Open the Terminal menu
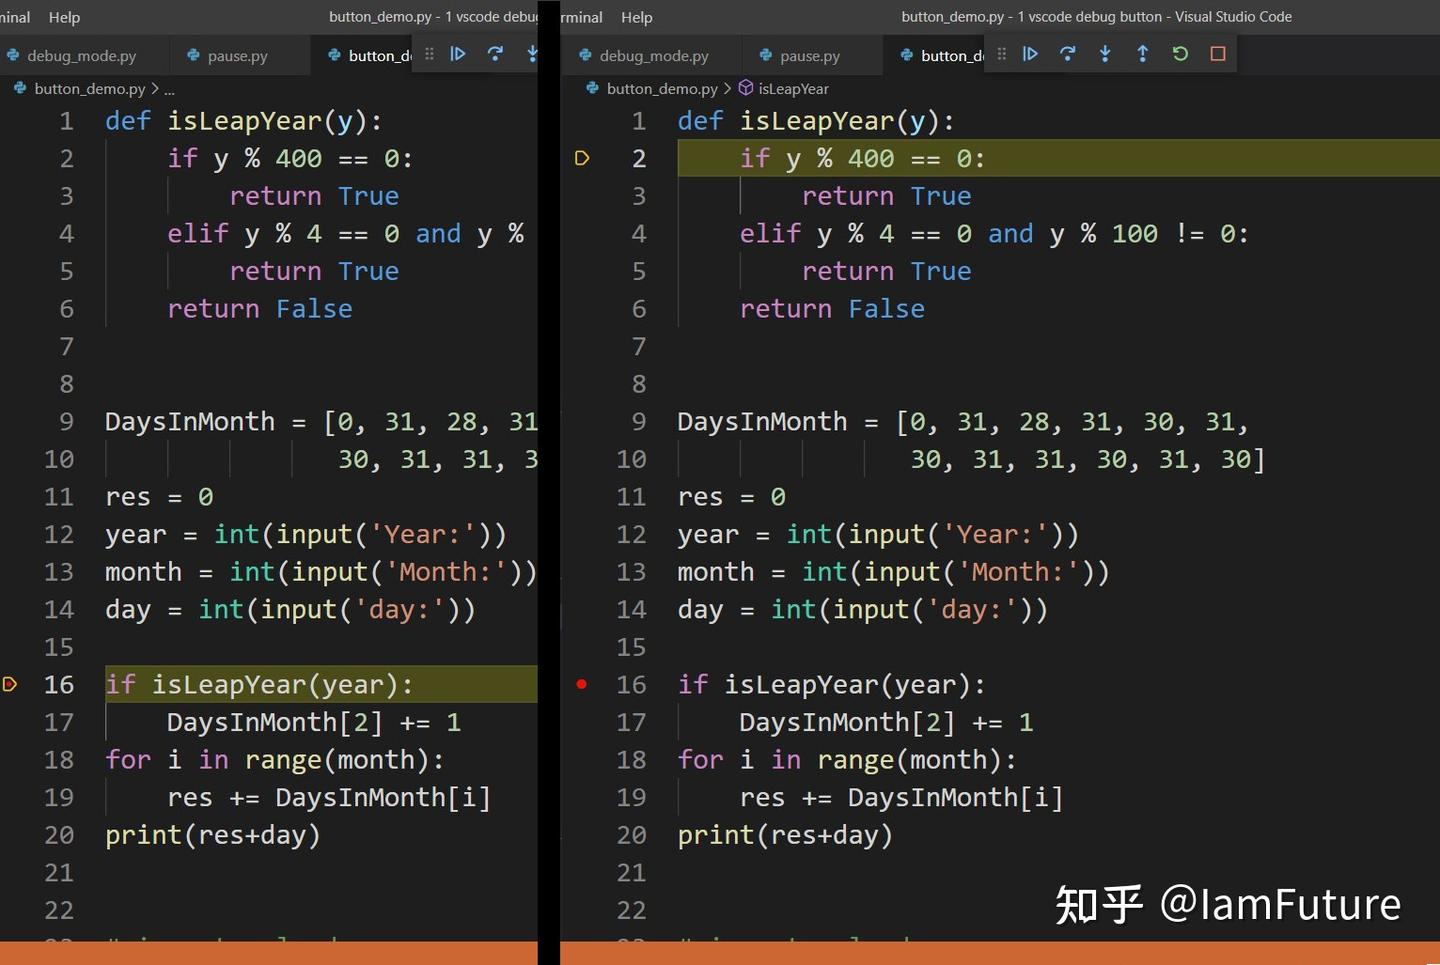1440x965 pixels. (580, 17)
